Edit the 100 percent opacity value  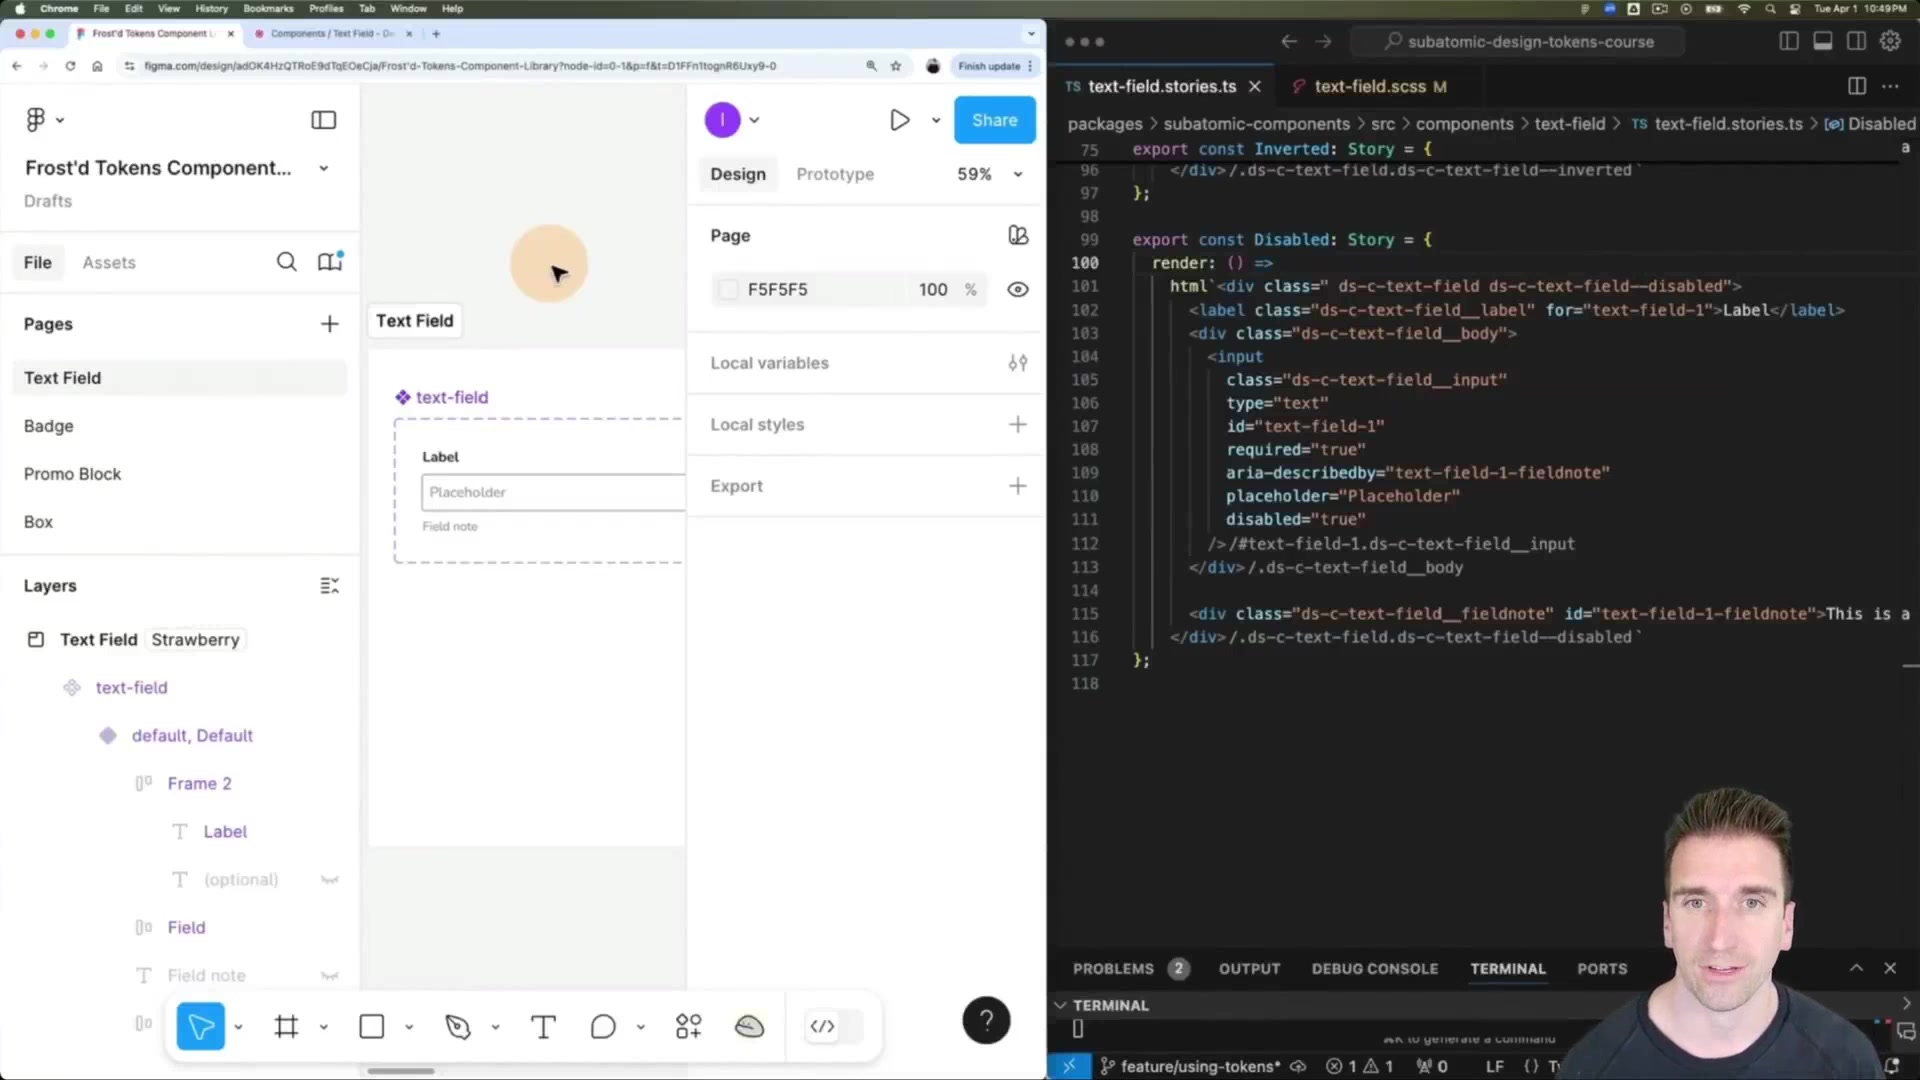tap(932, 289)
